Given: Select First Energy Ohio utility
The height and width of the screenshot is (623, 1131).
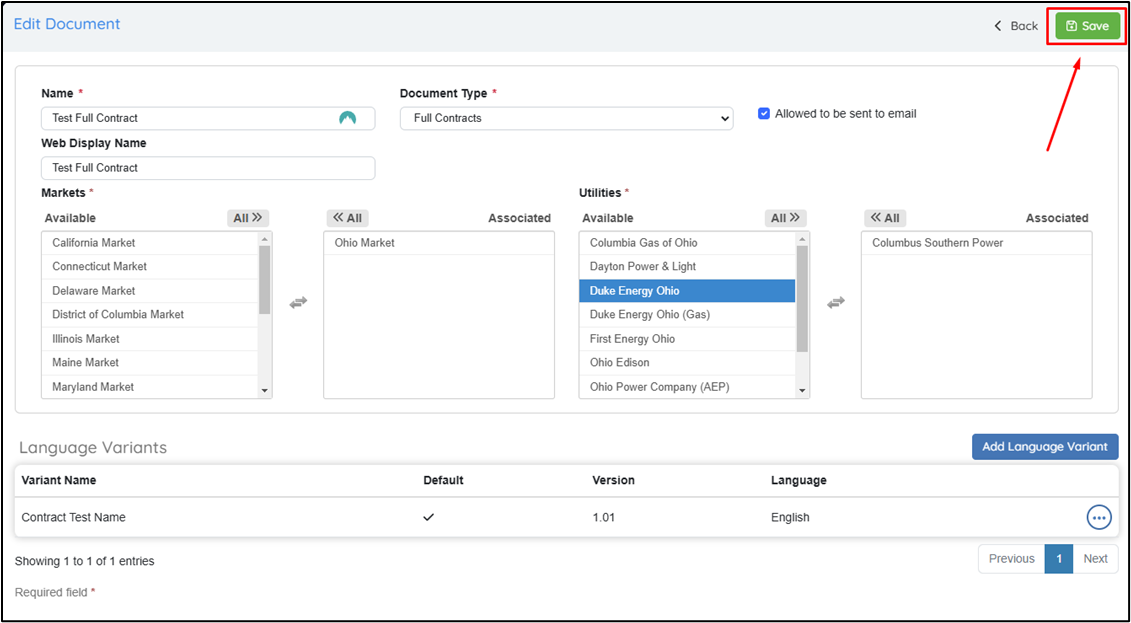Looking at the screenshot, I should point(687,339).
